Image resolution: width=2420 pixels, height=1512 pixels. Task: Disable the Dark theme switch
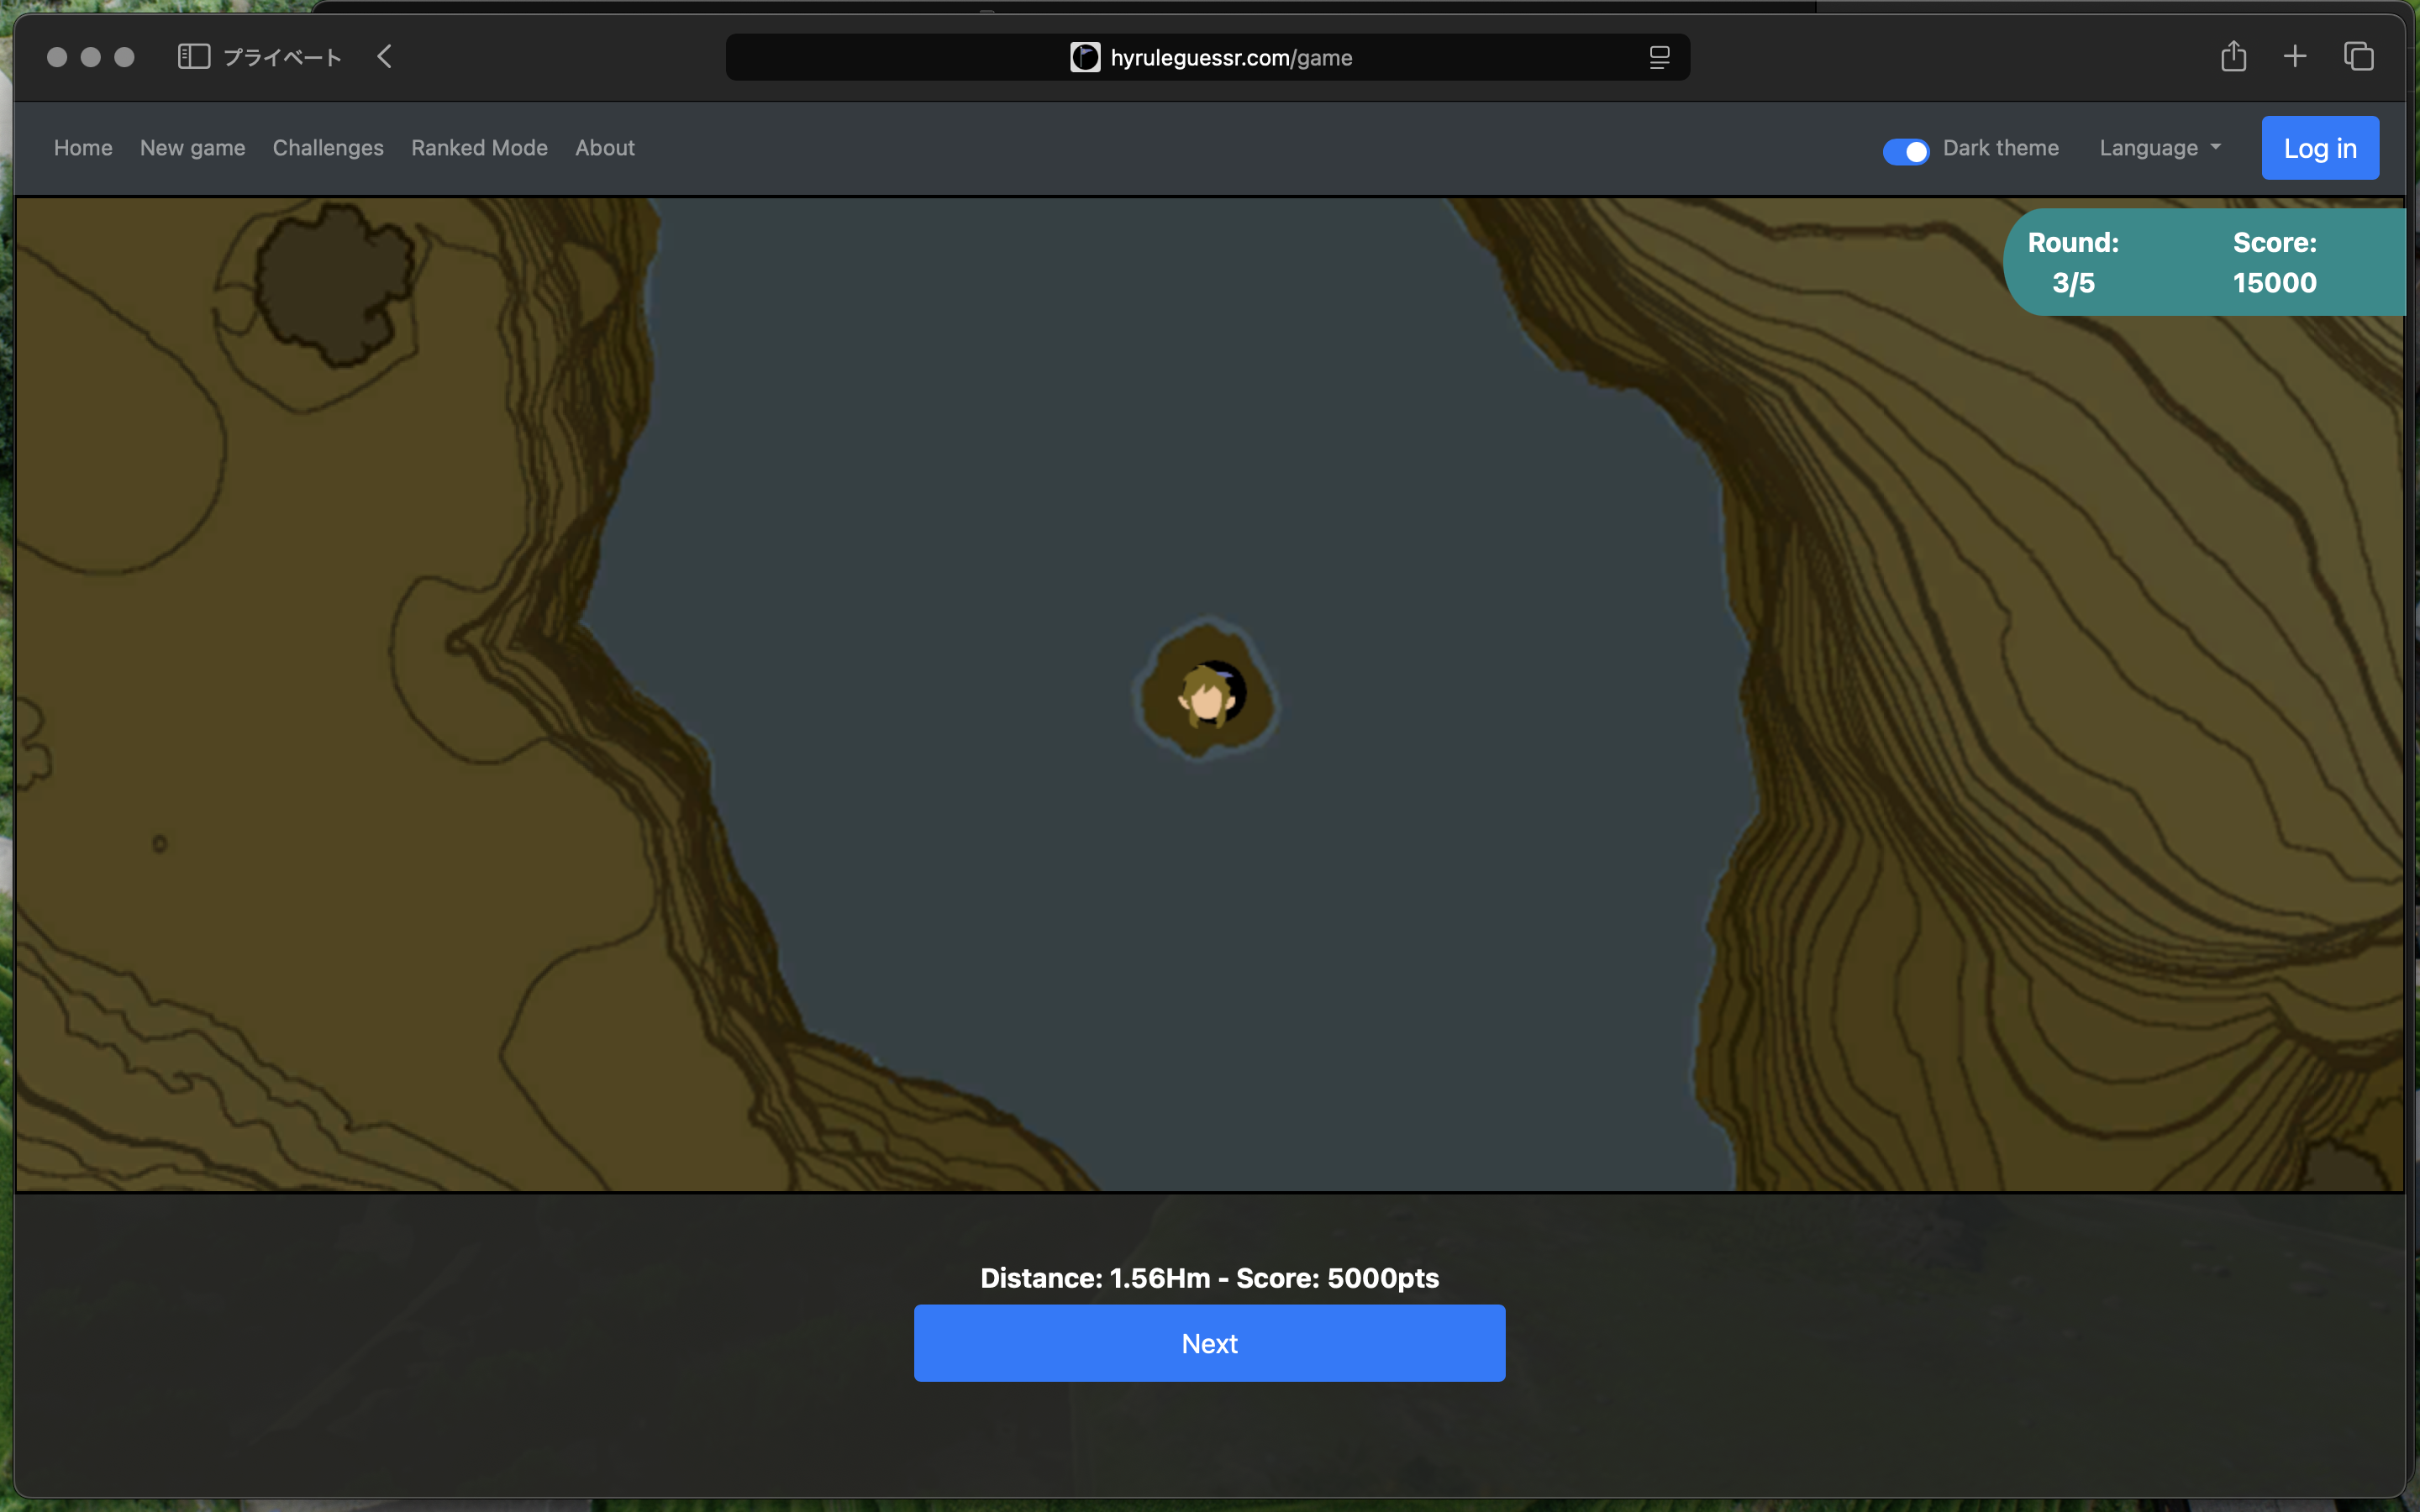click(1905, 151)
